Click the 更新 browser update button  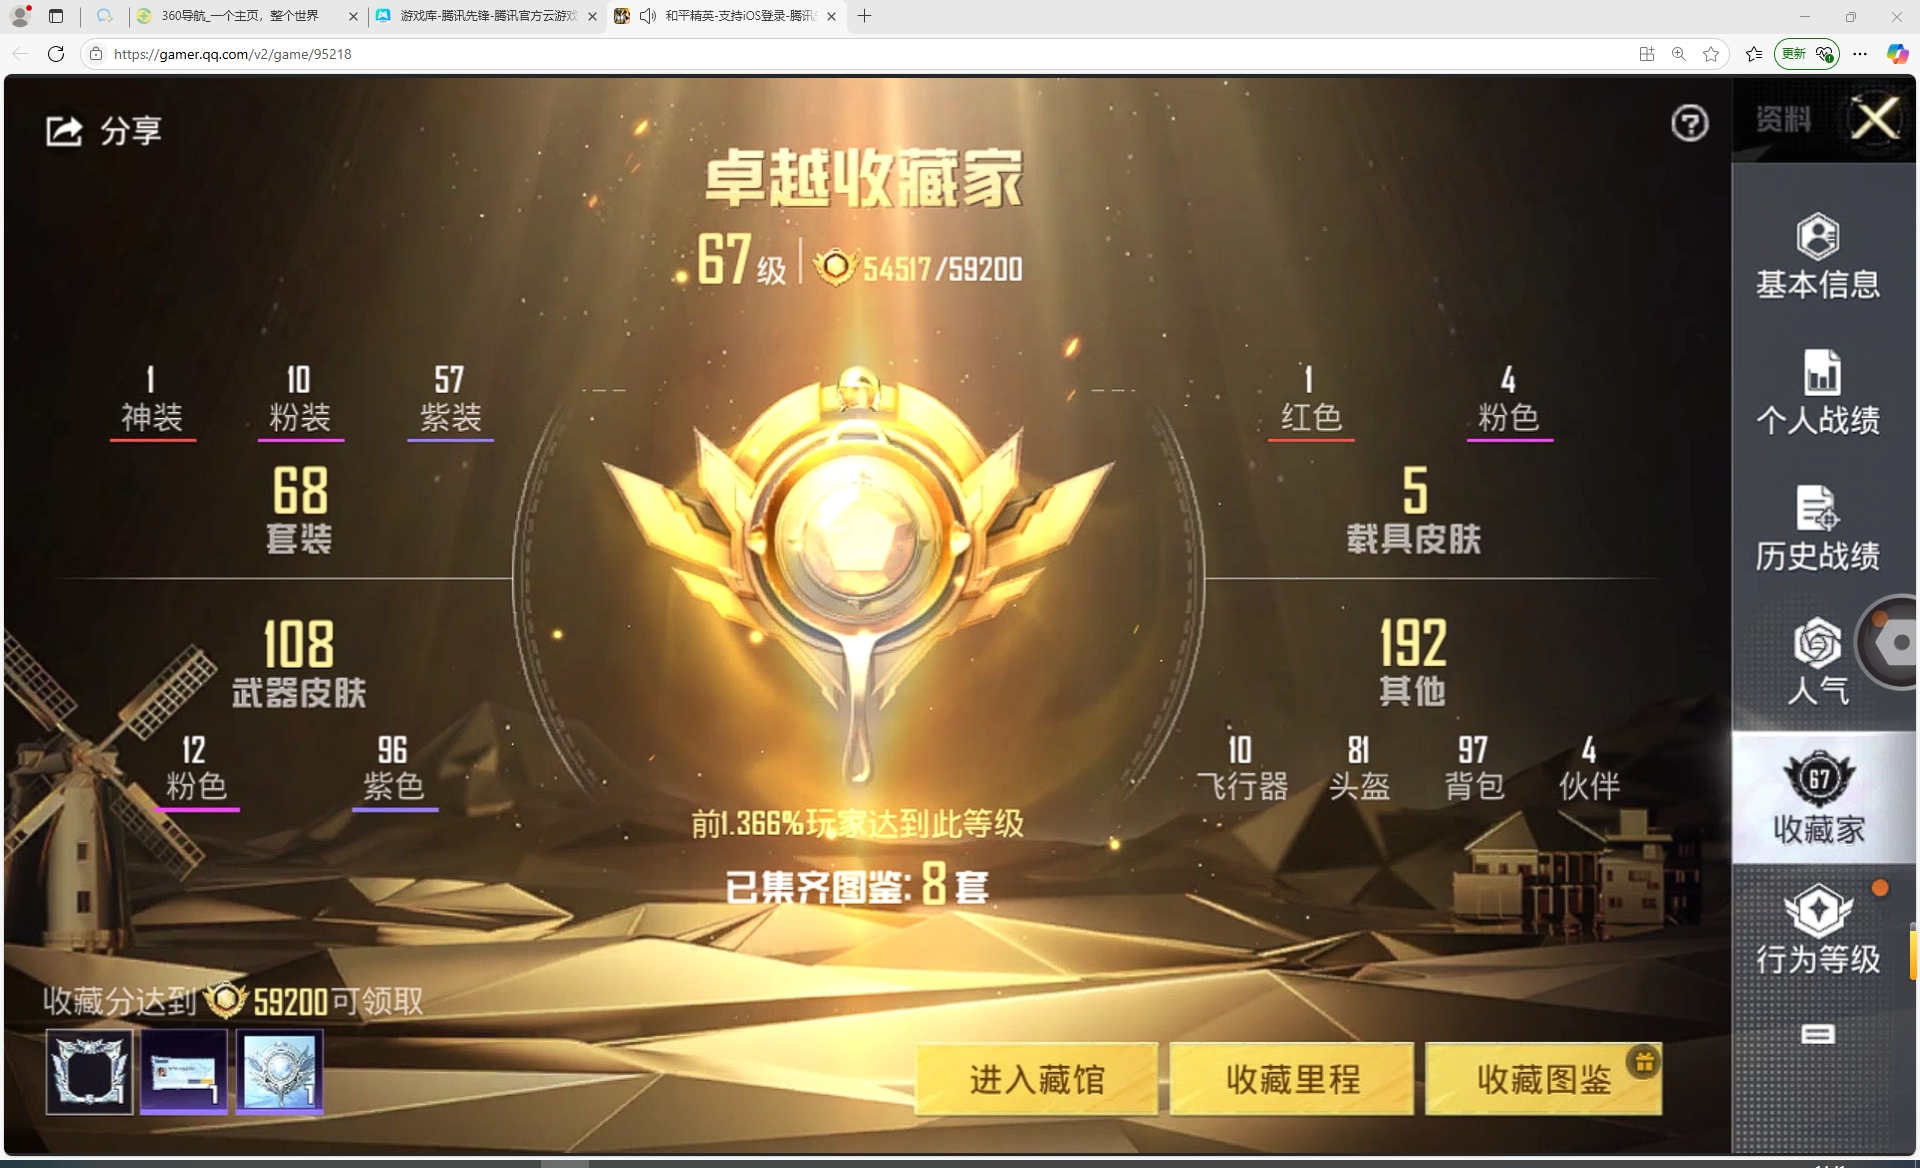tap(1806, 54)
